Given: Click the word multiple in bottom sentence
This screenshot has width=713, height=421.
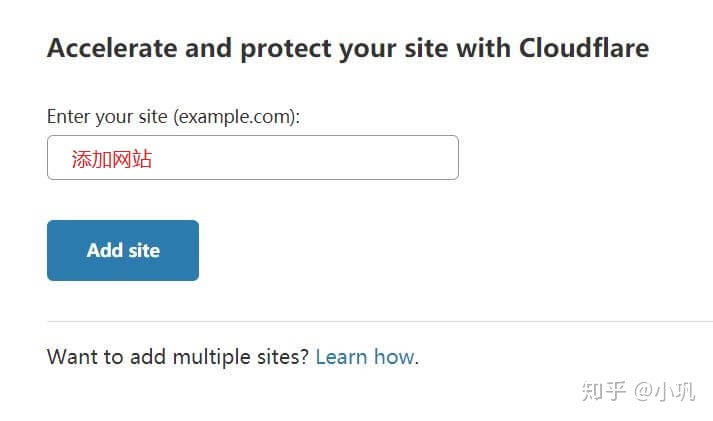Looking at the screenshot, I should [x=211, y=357].
